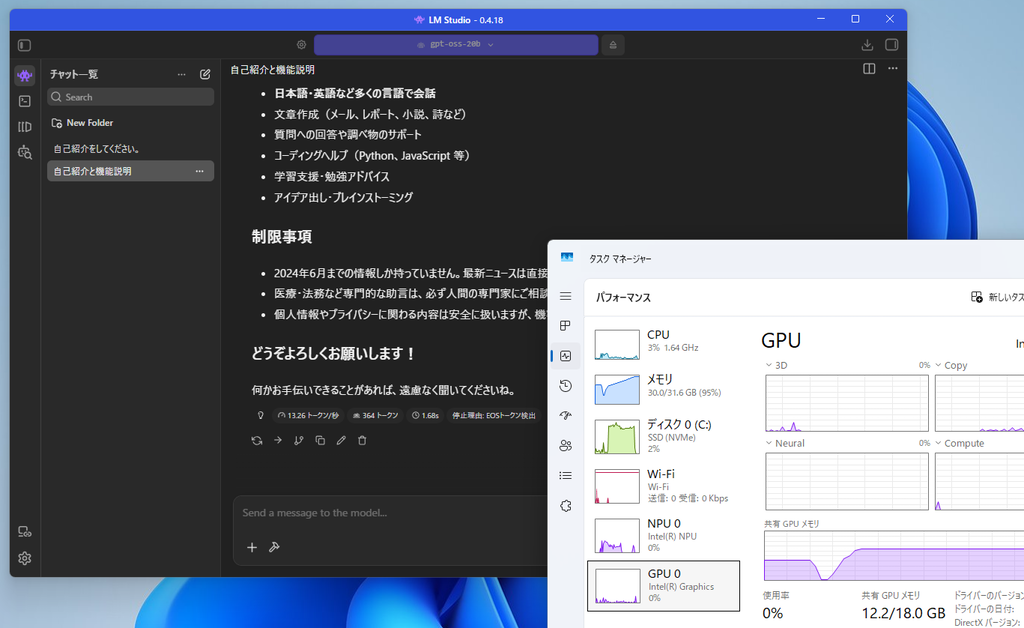Open Task Manager Users tab icon

[566, 446]
